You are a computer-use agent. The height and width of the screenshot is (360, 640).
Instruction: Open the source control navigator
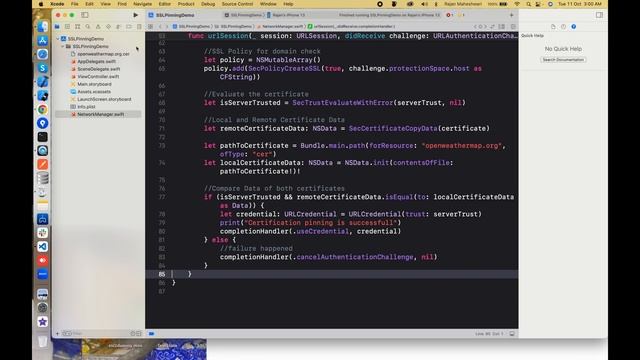67,27
